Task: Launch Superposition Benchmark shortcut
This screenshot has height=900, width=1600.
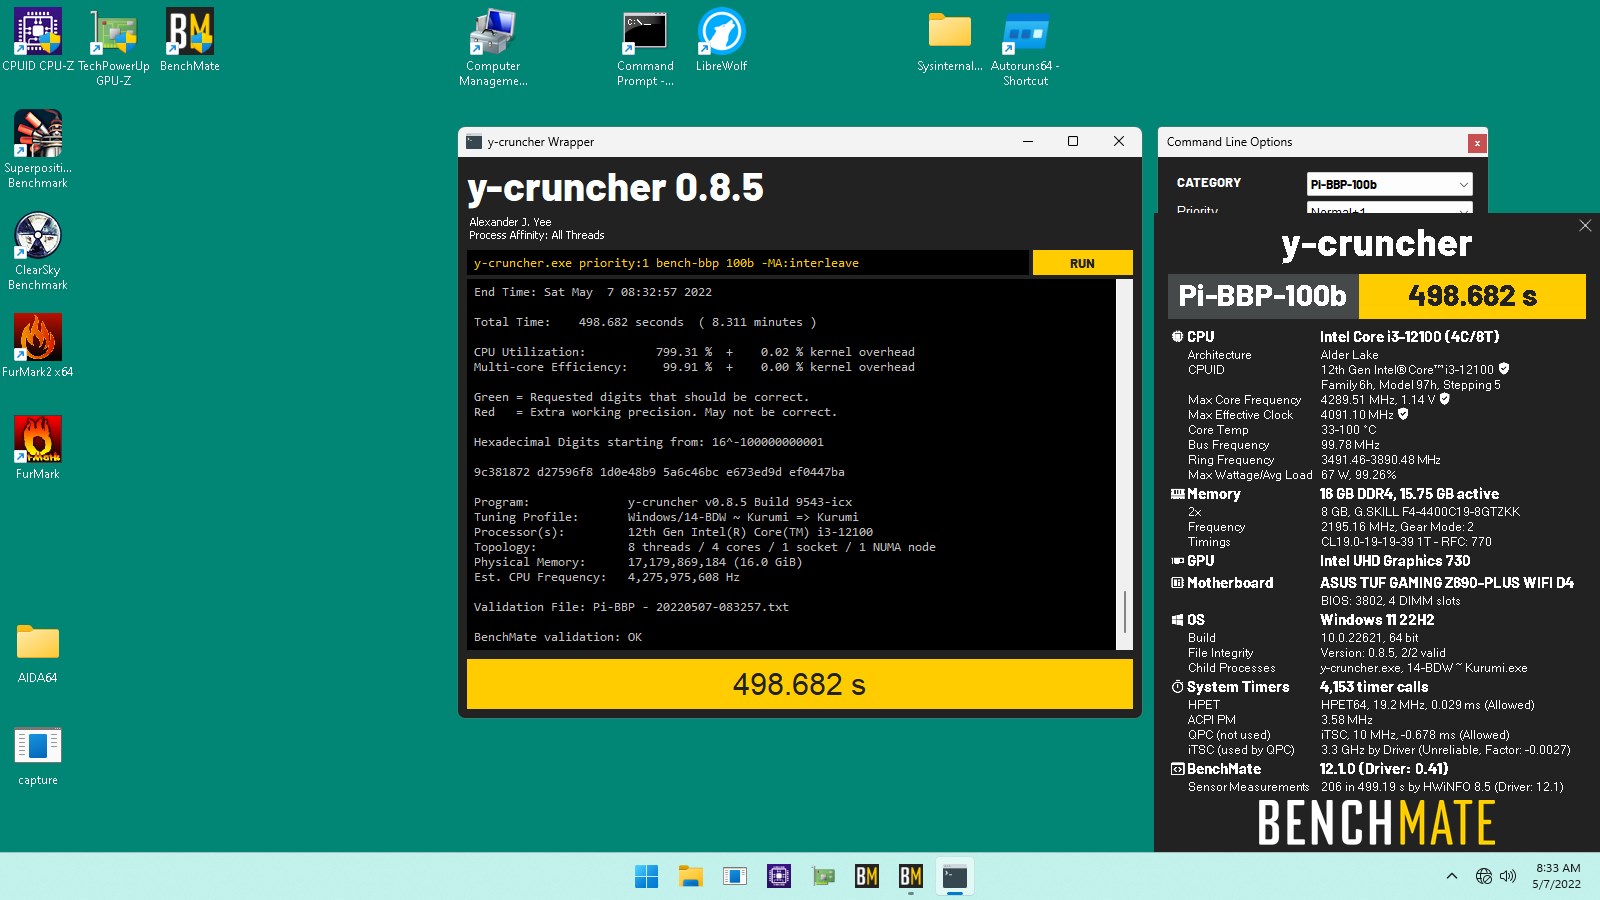Action: click(x=38, y=149)
